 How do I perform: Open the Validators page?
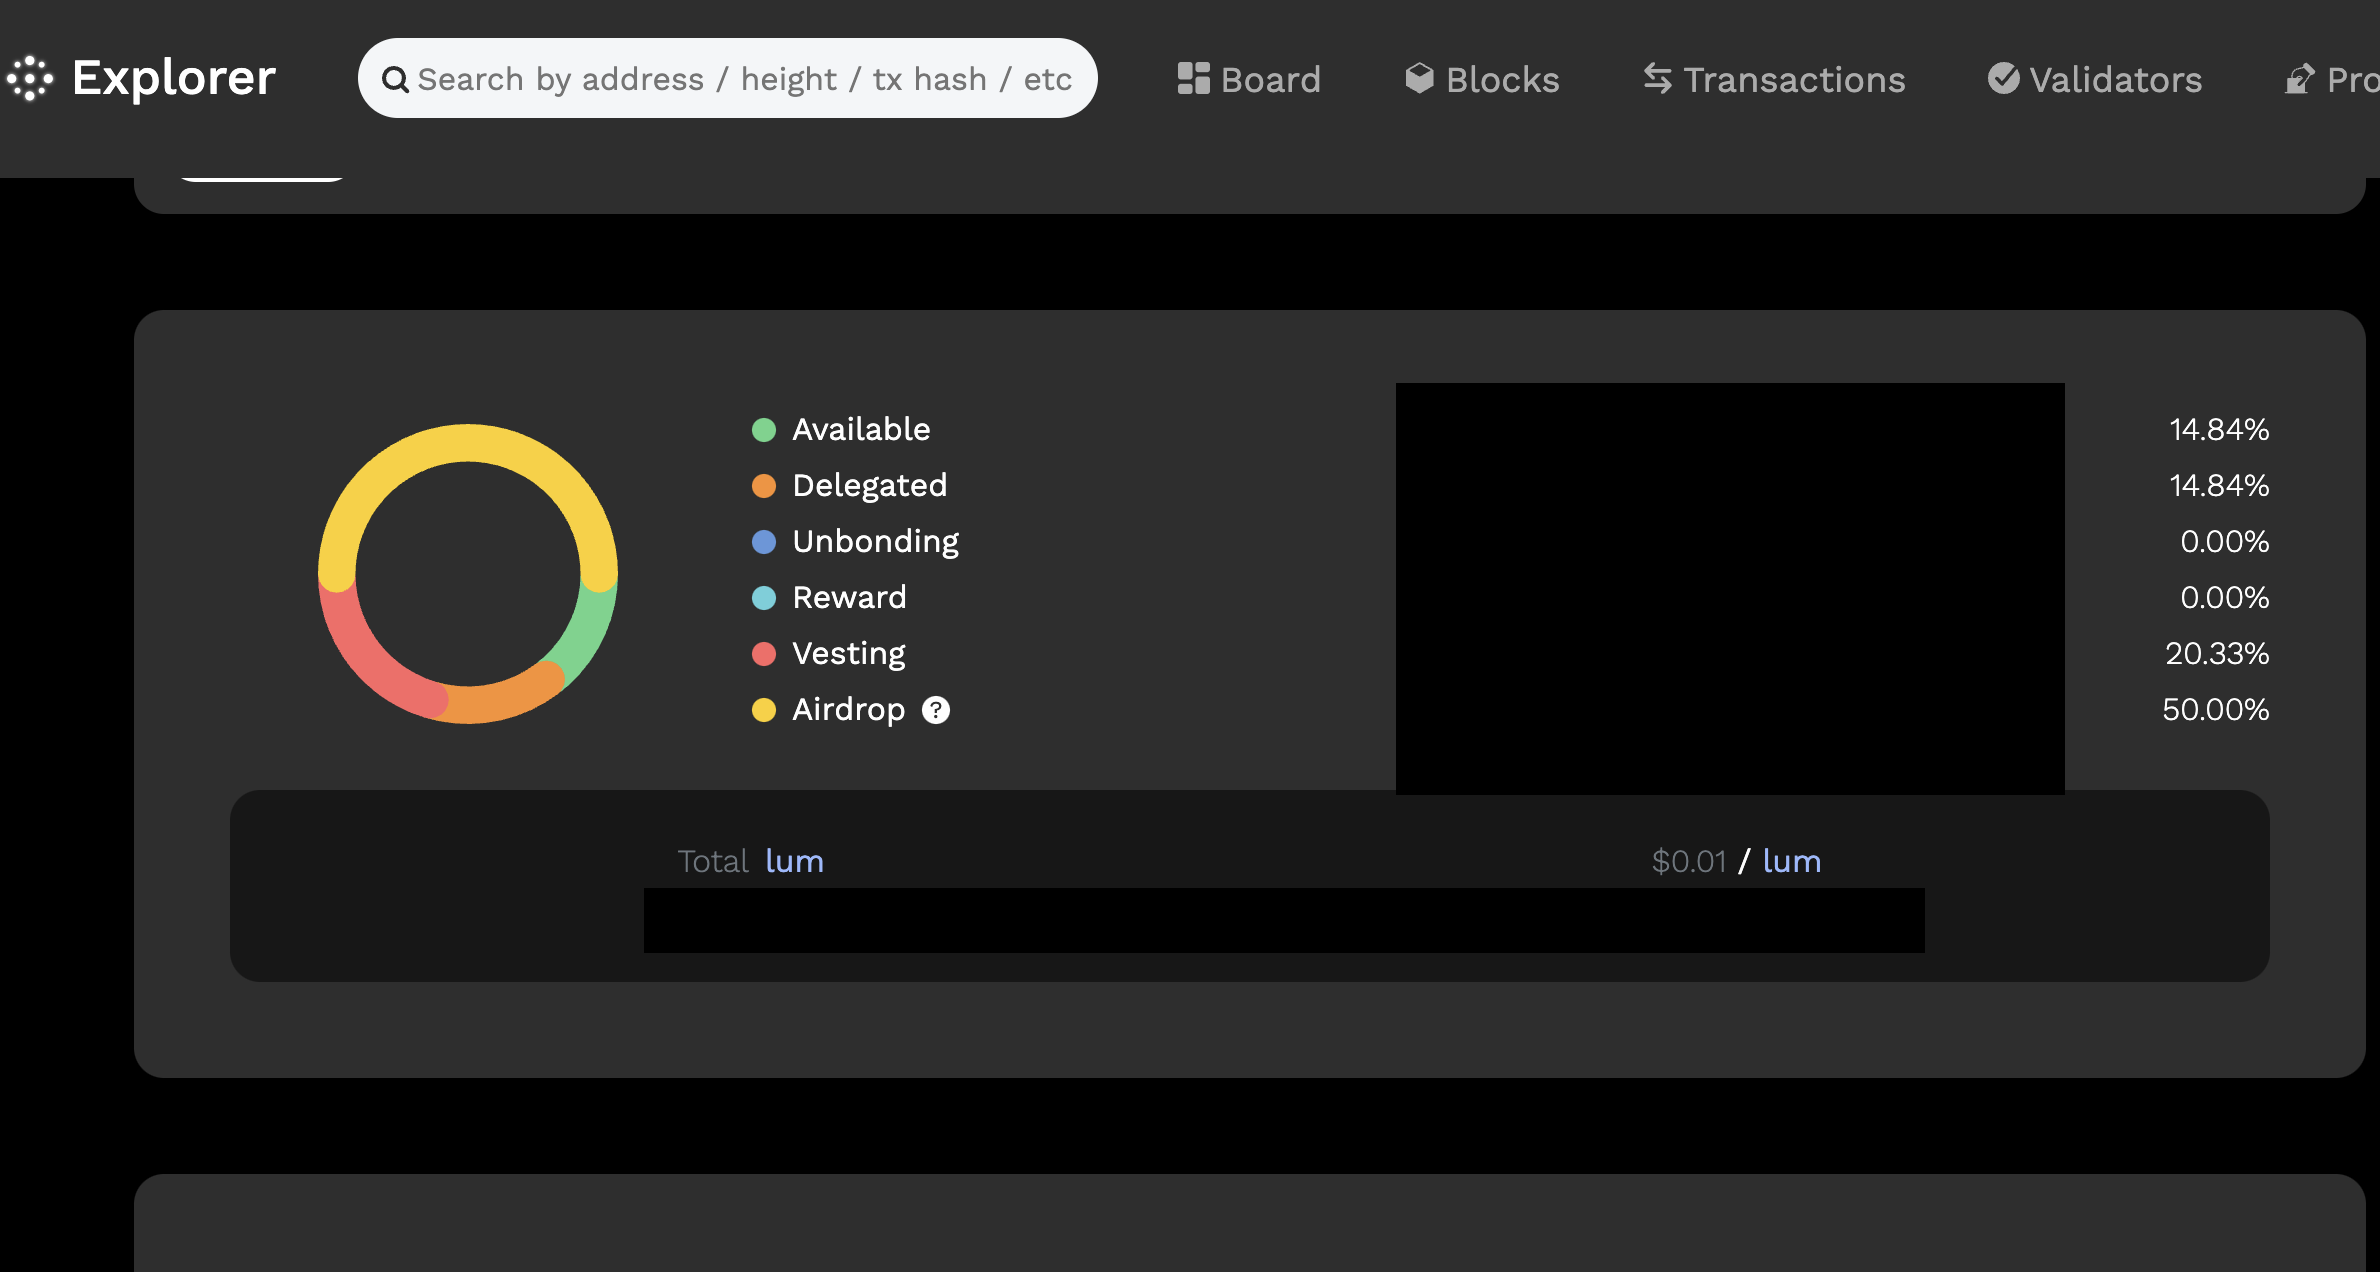pos(2115,79)
